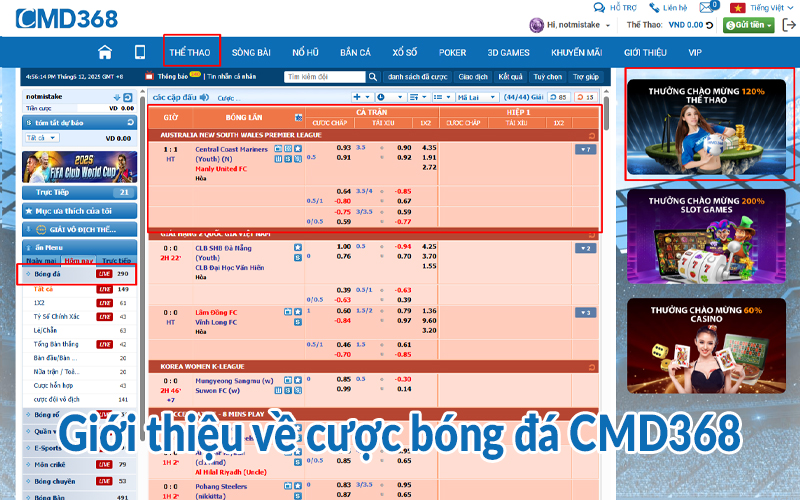Open Mục ưa thích của tôi favorites

point(80,211)
